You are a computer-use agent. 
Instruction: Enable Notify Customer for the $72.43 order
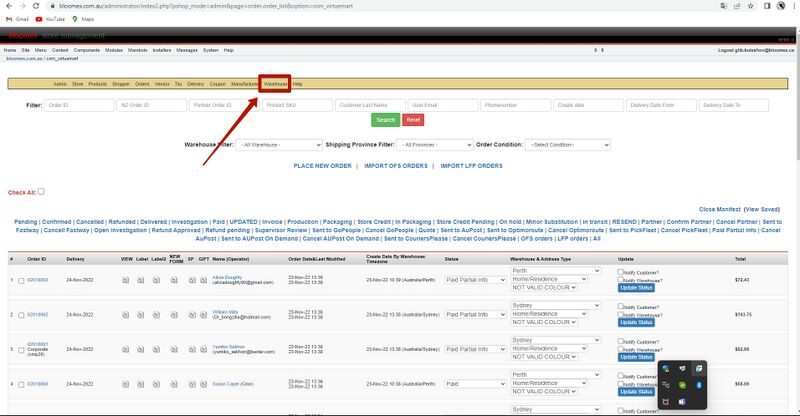(620, 272)
